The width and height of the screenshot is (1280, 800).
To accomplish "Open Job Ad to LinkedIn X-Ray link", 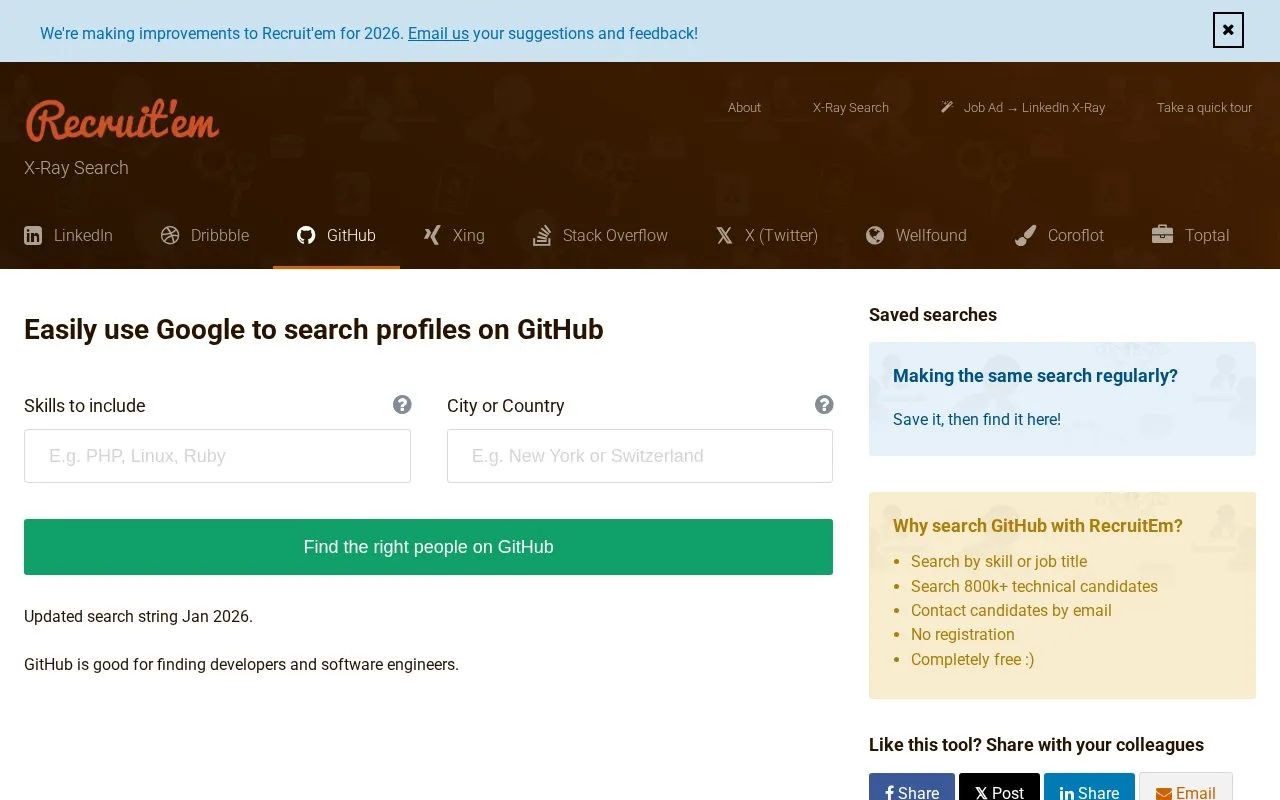I will [x=1023, y=108].
